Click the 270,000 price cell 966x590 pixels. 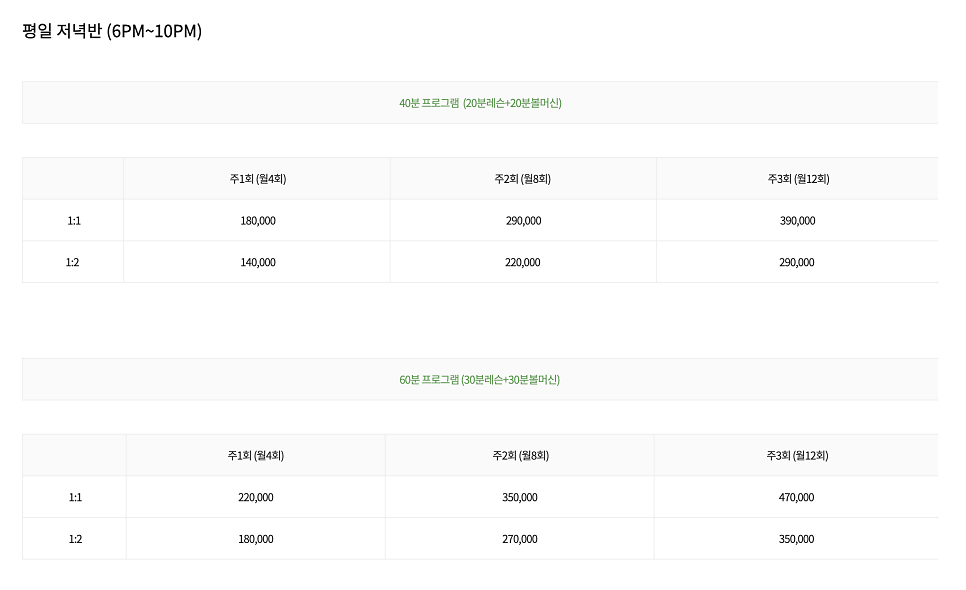(x=520, y=540)
